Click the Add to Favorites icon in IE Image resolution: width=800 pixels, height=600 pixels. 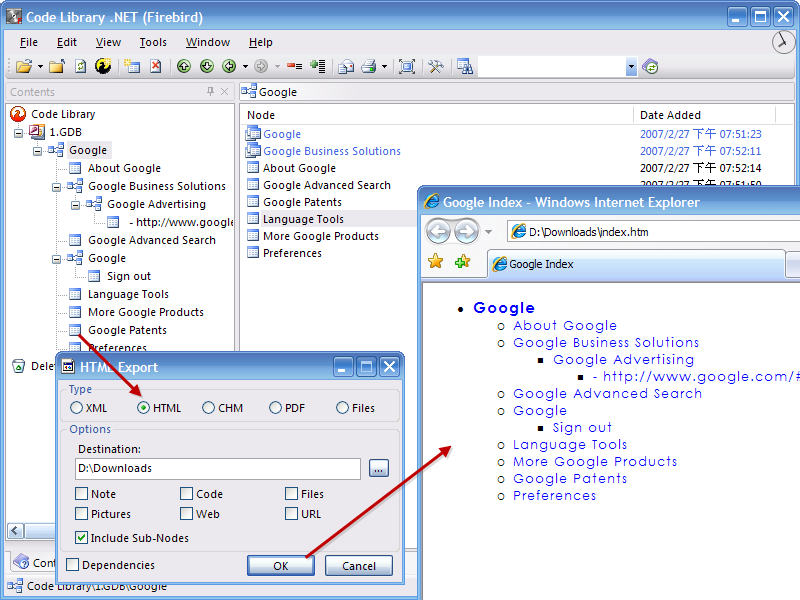click(x=463, y=262)
